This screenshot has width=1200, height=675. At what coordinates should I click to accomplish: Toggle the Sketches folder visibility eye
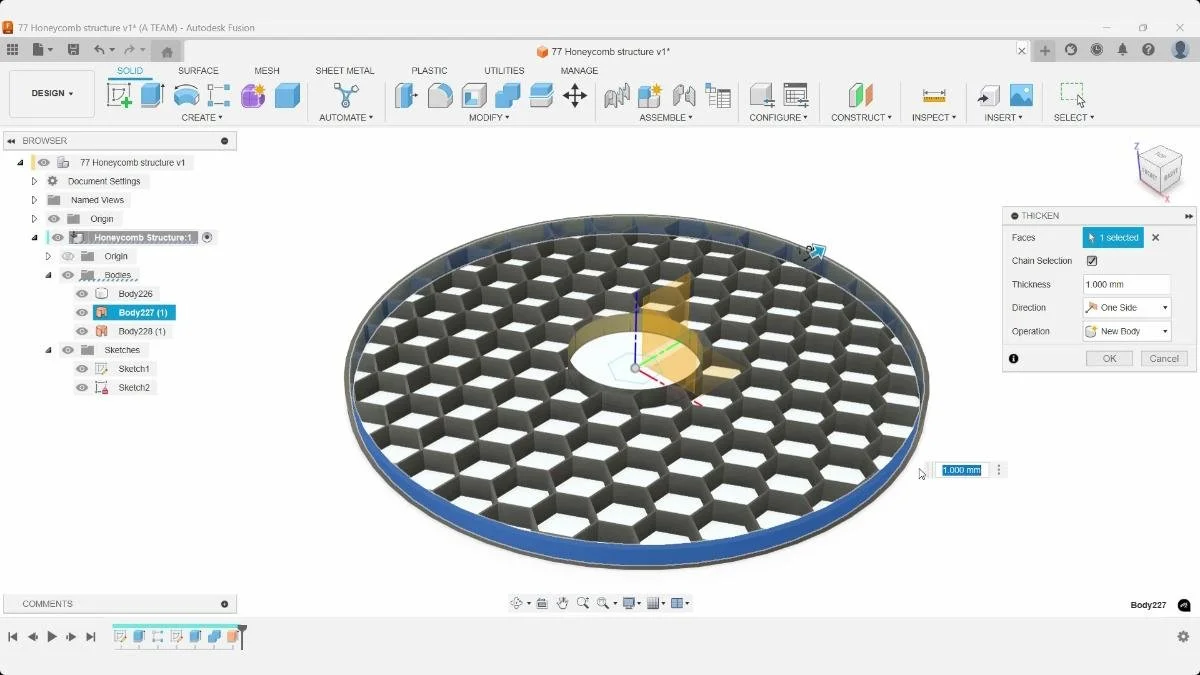coord(68,350)
